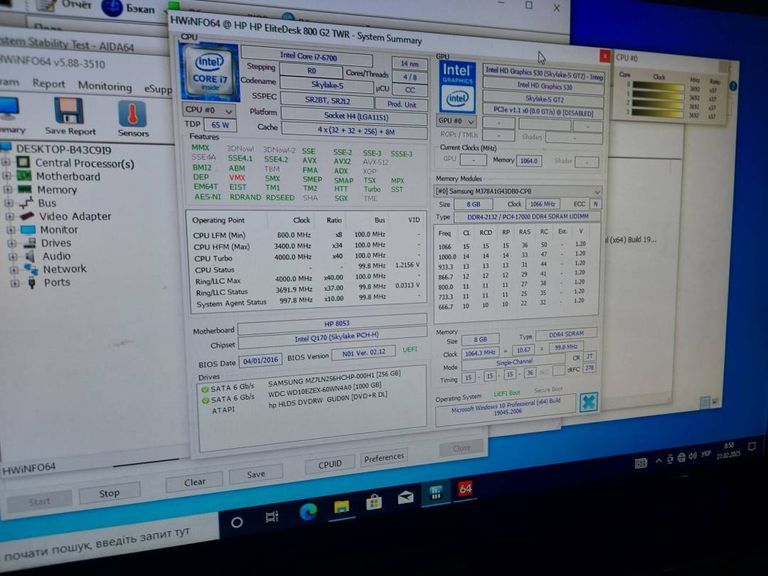
Task: Expand the Motherboard tree node
Action: point(7,175)
